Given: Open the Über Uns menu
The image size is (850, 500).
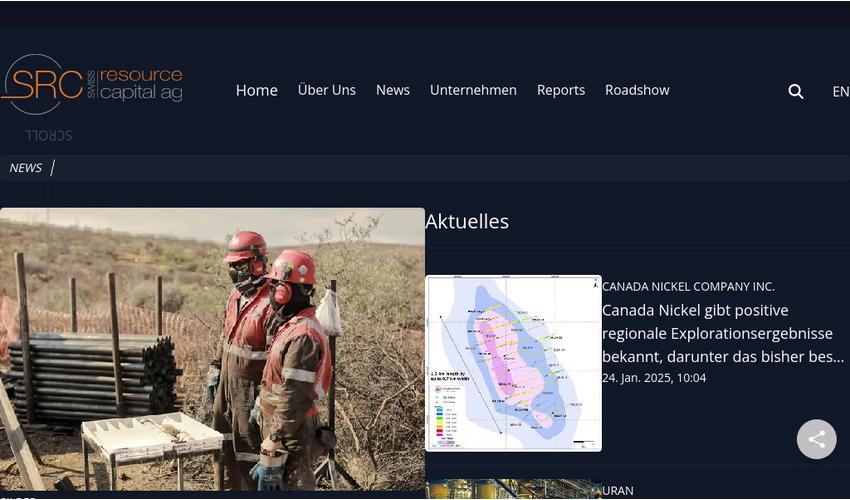Looking at the screenshot, I should point(327,90).
